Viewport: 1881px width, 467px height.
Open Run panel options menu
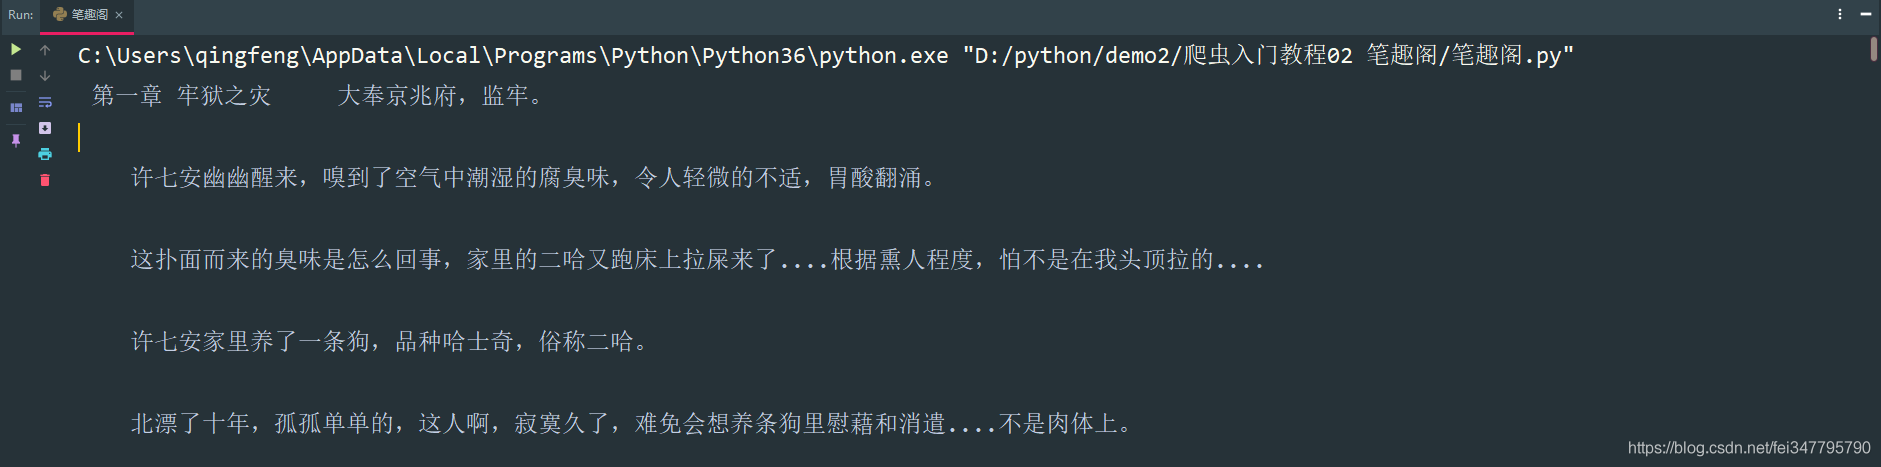tap(1840, 14)
